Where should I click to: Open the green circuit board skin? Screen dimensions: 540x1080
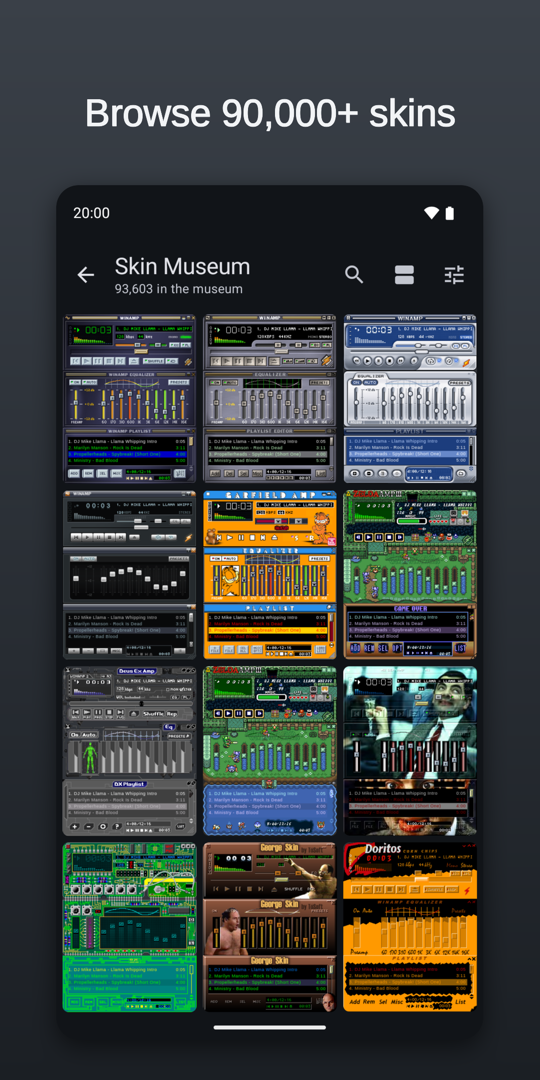(x=129, y=926)
